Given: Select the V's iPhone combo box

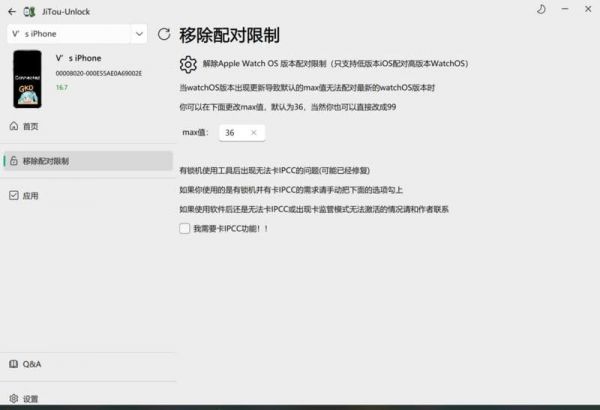Looking at the screenshot, I should pyautogui.click(x=77, y=34).
